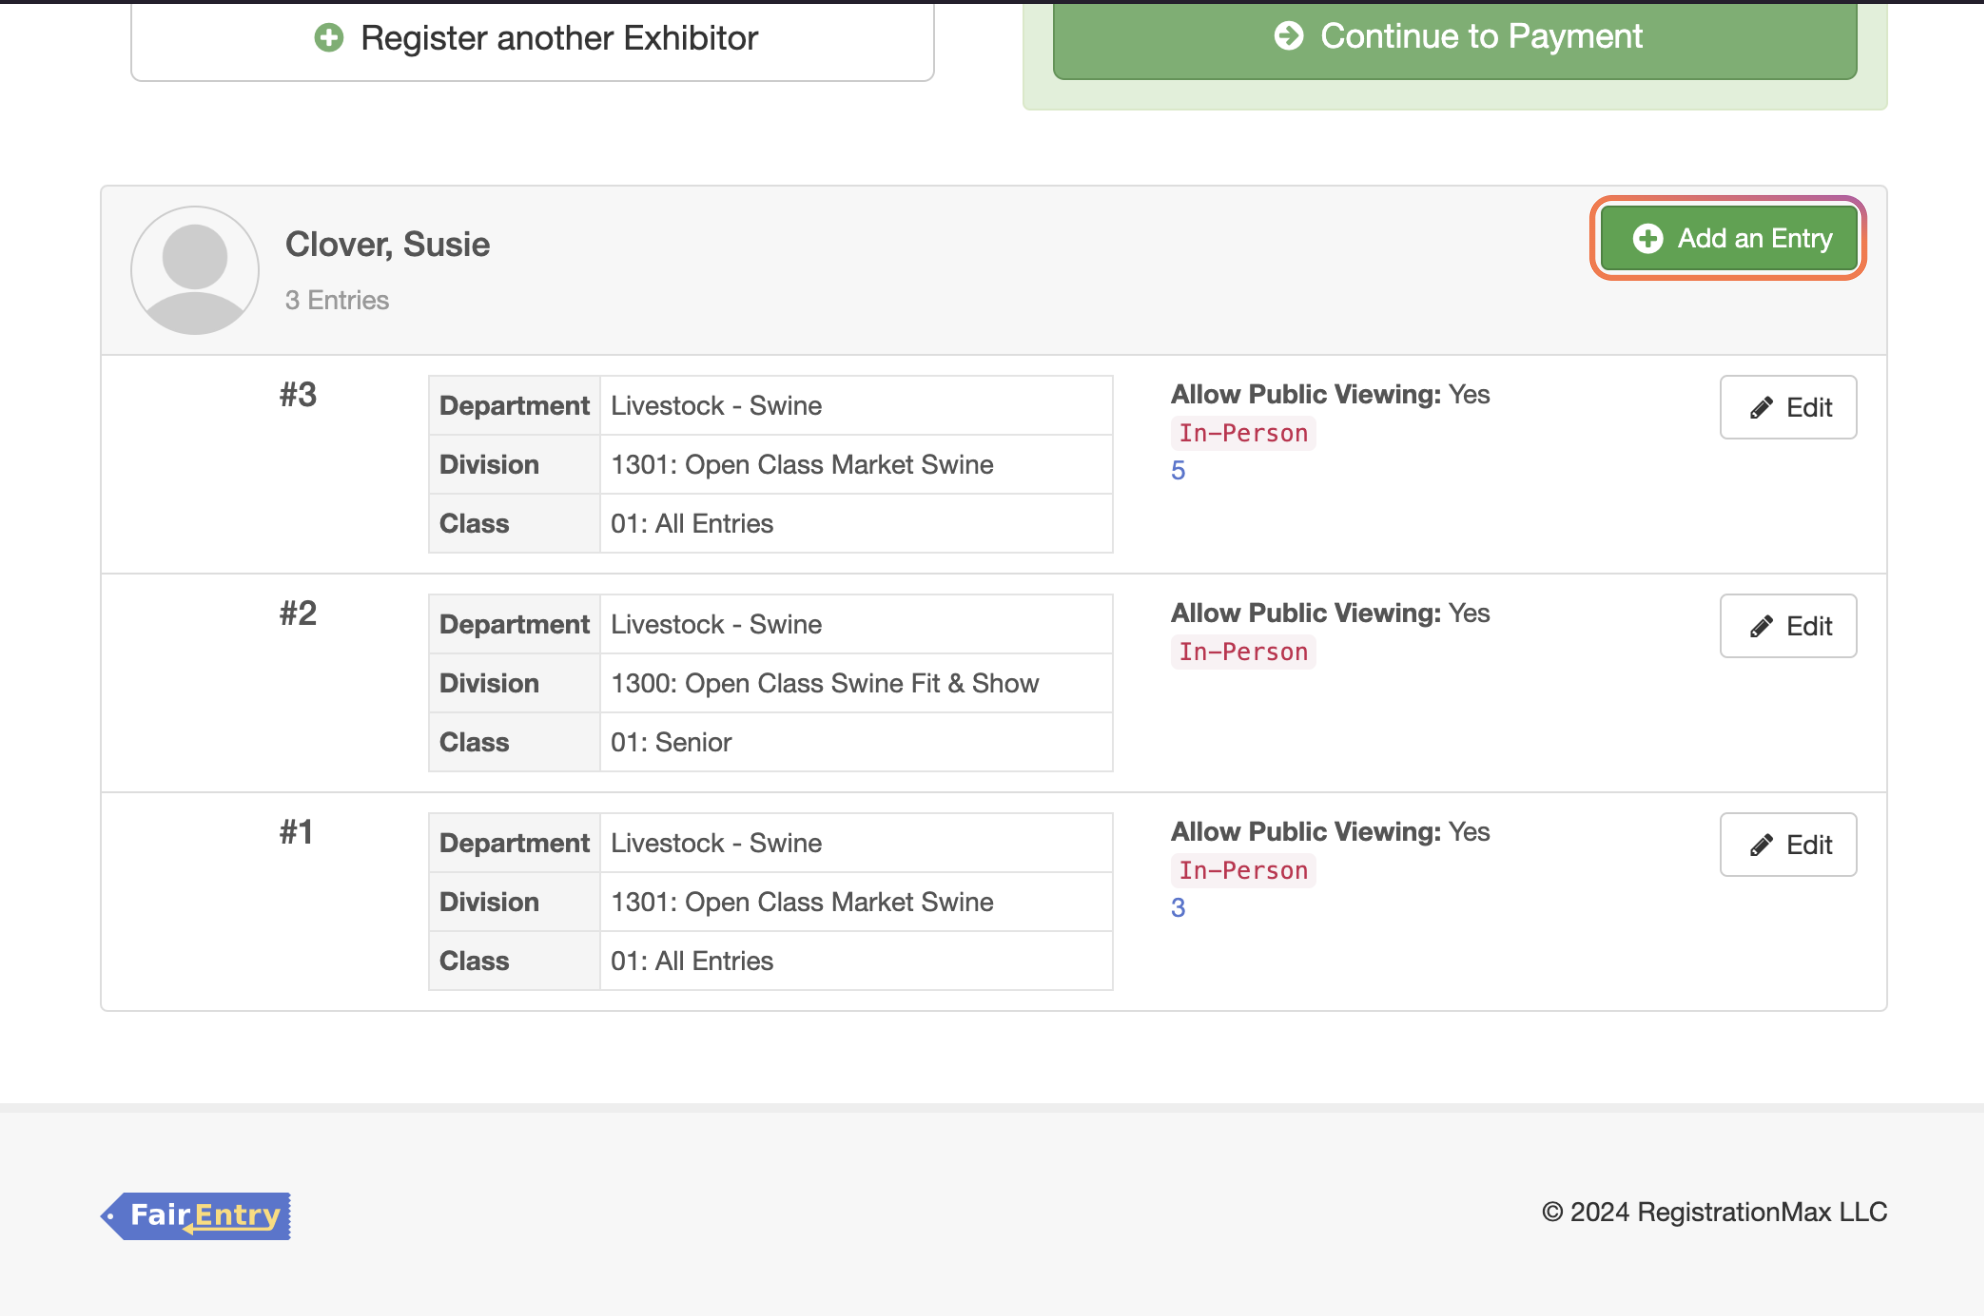Edit entry #2 Swine Fit & Show
This screenshot has width=1984, height=1316.
(1788, 626)
